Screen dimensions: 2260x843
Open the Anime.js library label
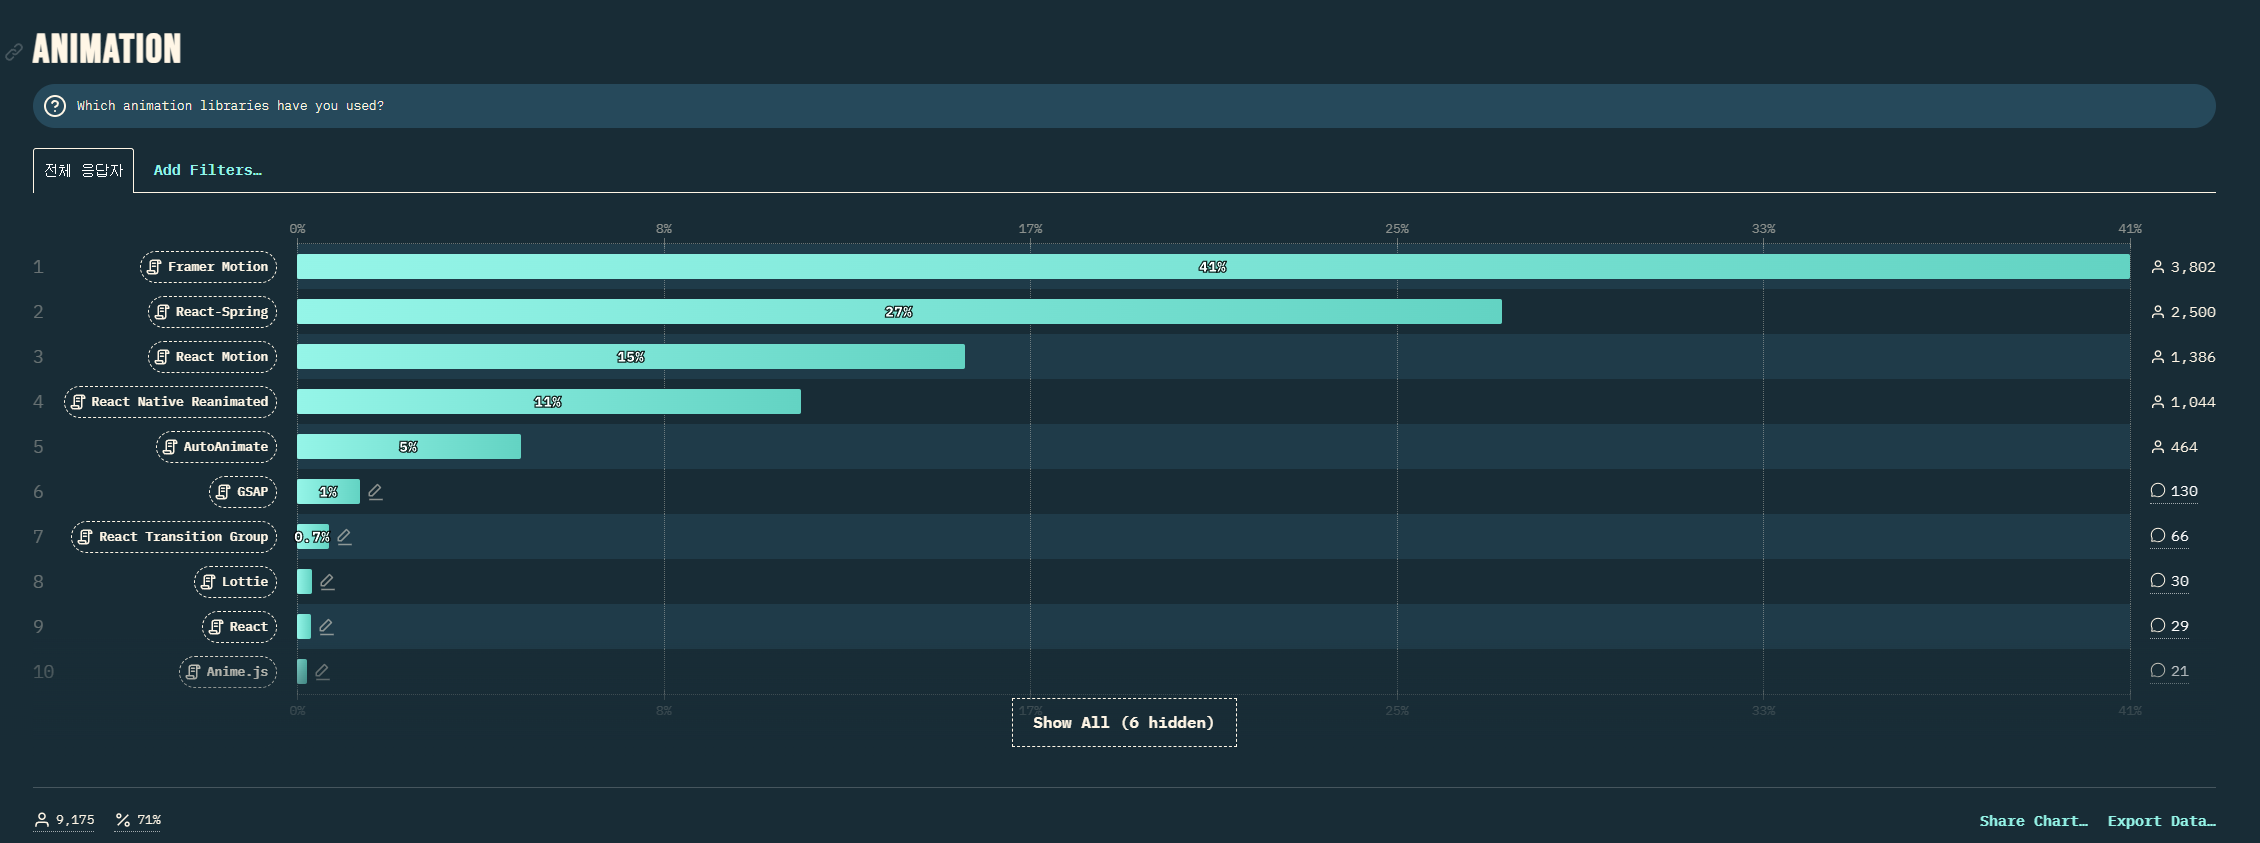coord(228,672)
